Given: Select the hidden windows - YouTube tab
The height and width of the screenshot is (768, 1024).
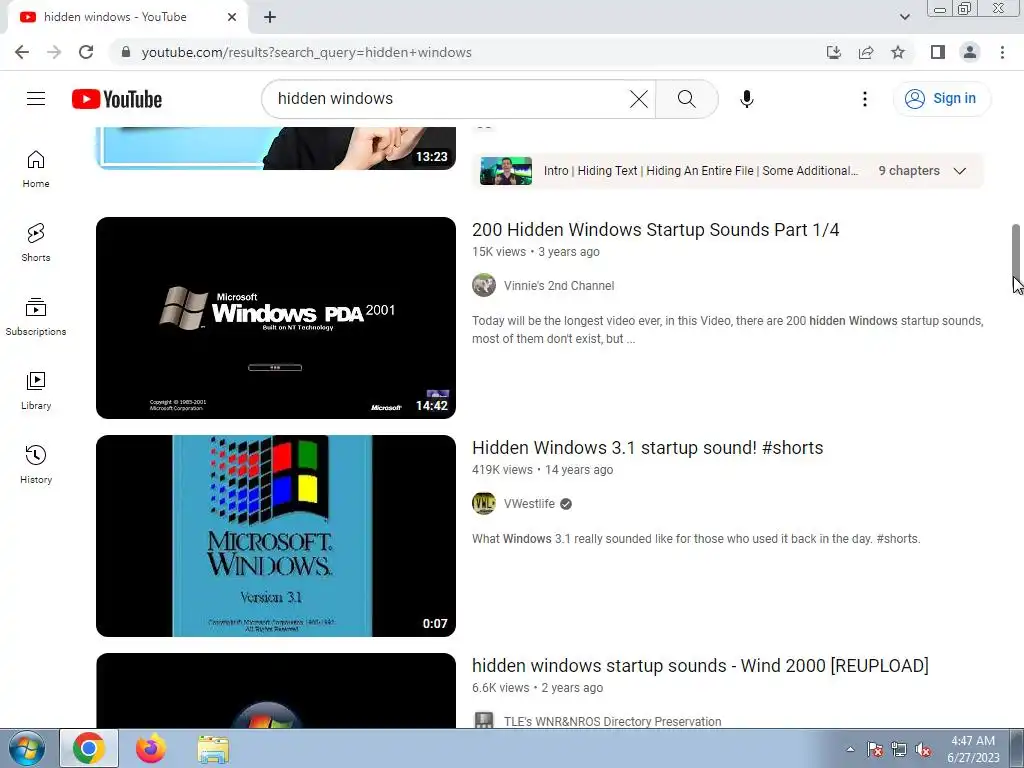Looking at the screenshot, I should tap(127, 17).
